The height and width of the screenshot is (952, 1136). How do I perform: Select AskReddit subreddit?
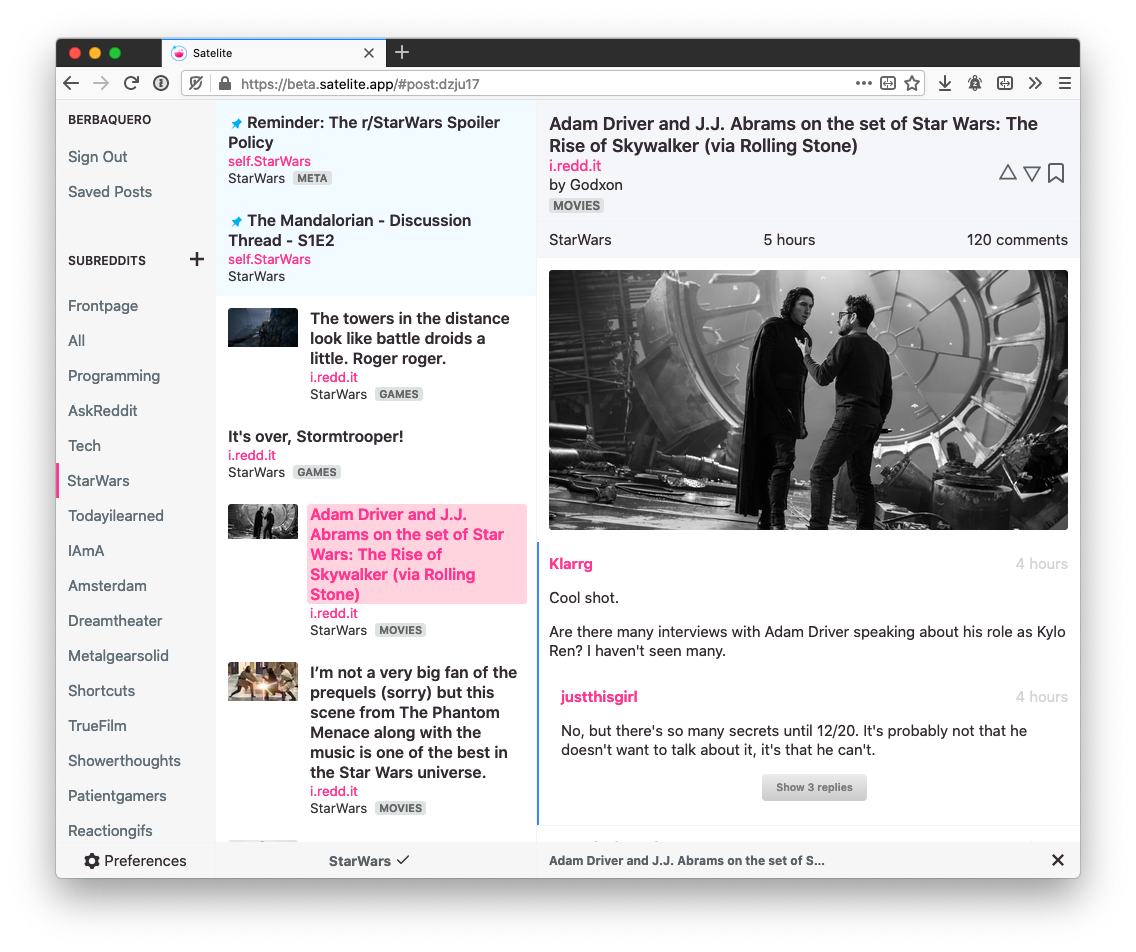[x=102, y=411]
